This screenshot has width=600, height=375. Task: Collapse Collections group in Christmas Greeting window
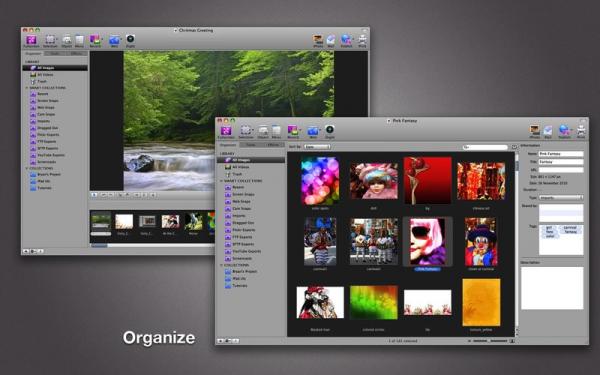click(27, 168)
